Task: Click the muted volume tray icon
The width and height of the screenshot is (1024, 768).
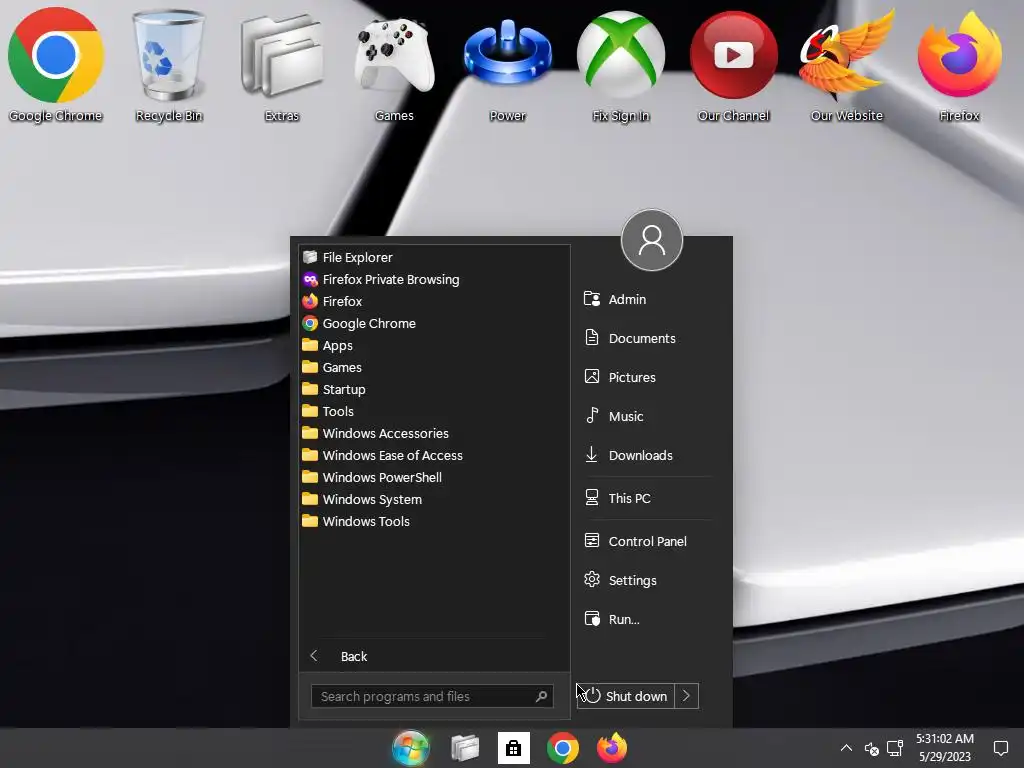Action: (871, 748)
